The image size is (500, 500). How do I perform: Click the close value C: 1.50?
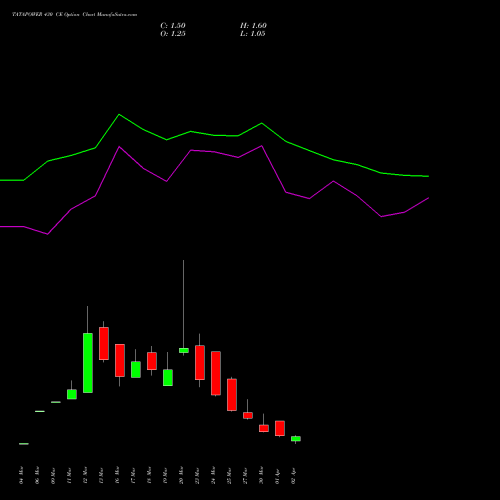tap(173, 26)
